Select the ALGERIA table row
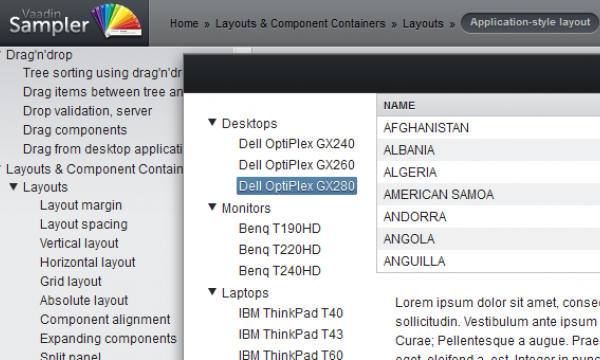 [488, 172]
